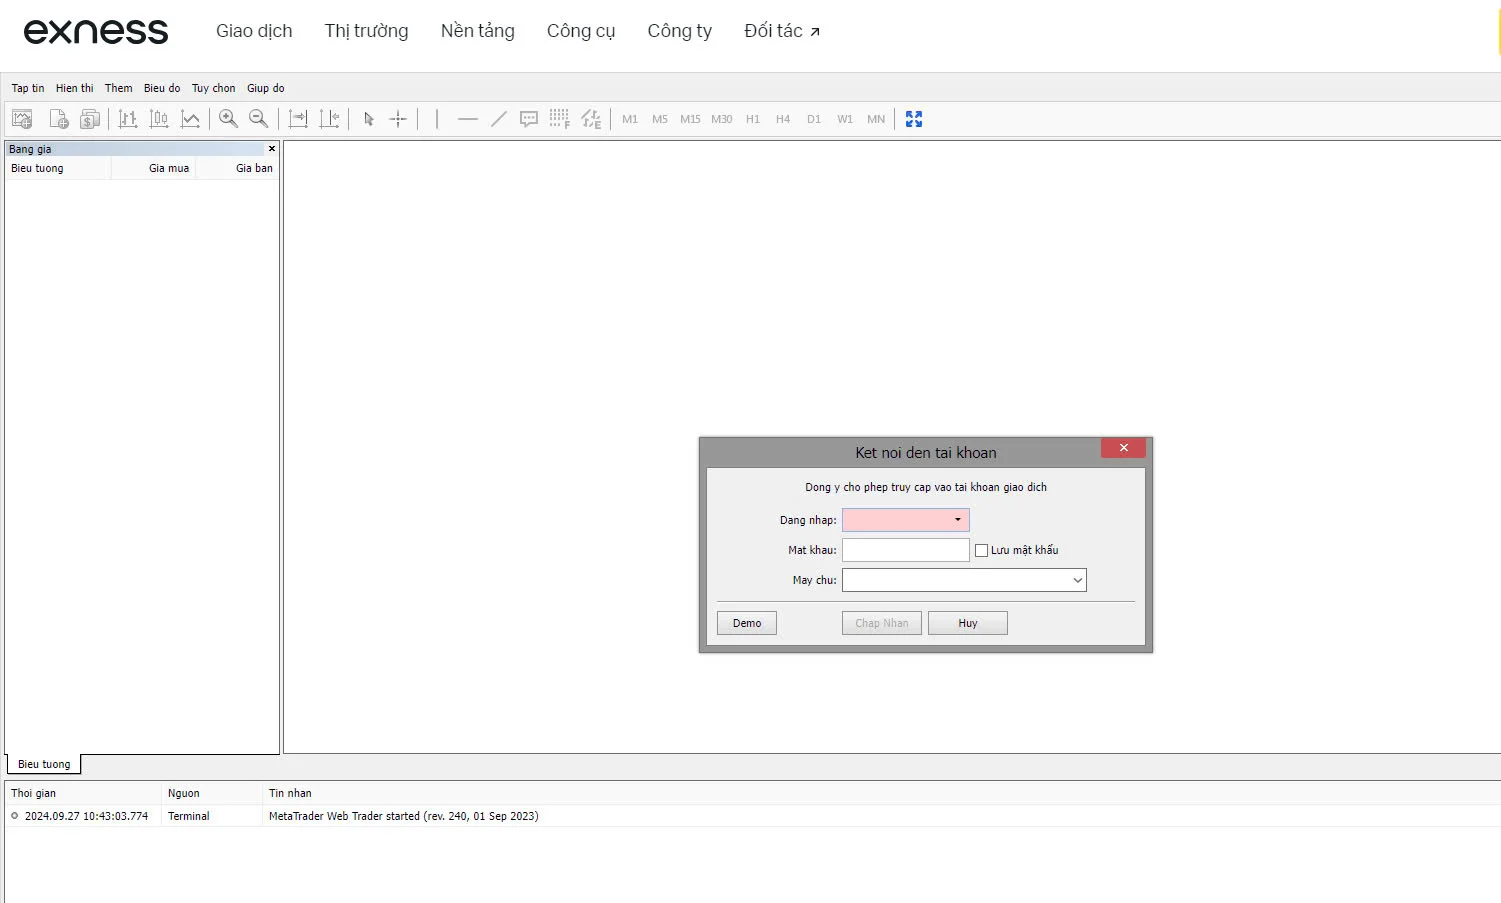The height and width of the screenshot is (903, 1501).
Task: Close the Ket noi den tai khoan dialog
Action: (x=1124, y=448)
